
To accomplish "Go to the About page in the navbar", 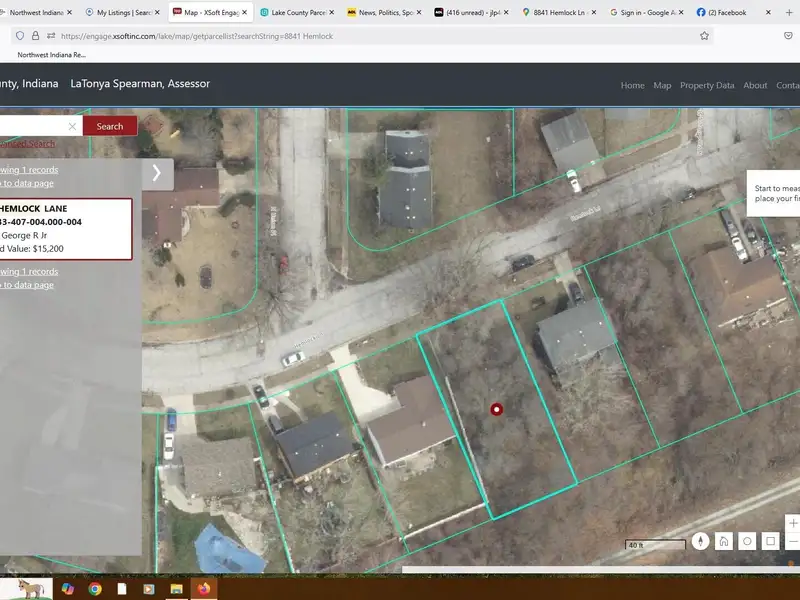I will (755, 85).
